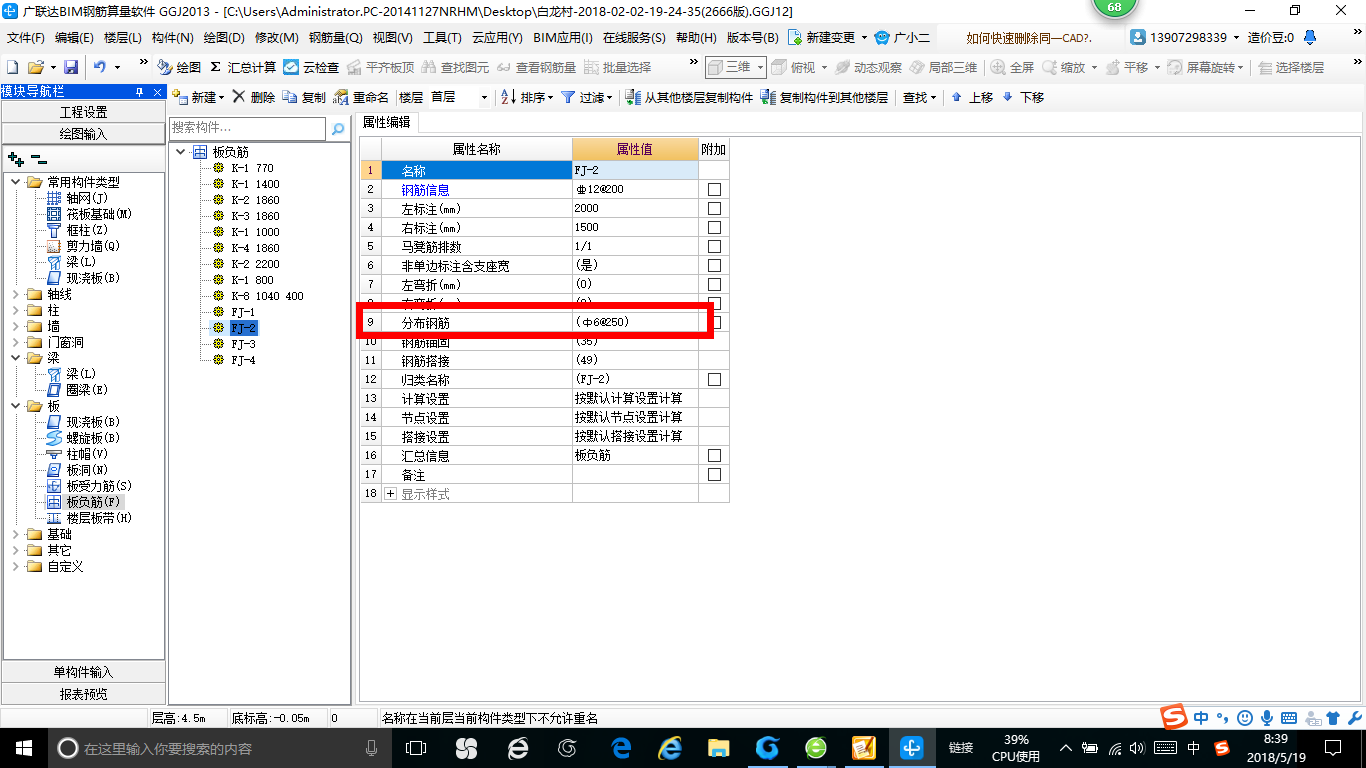
Task: Move component down with 下移
Action: pyautogui.click(x=1022, y=97)
